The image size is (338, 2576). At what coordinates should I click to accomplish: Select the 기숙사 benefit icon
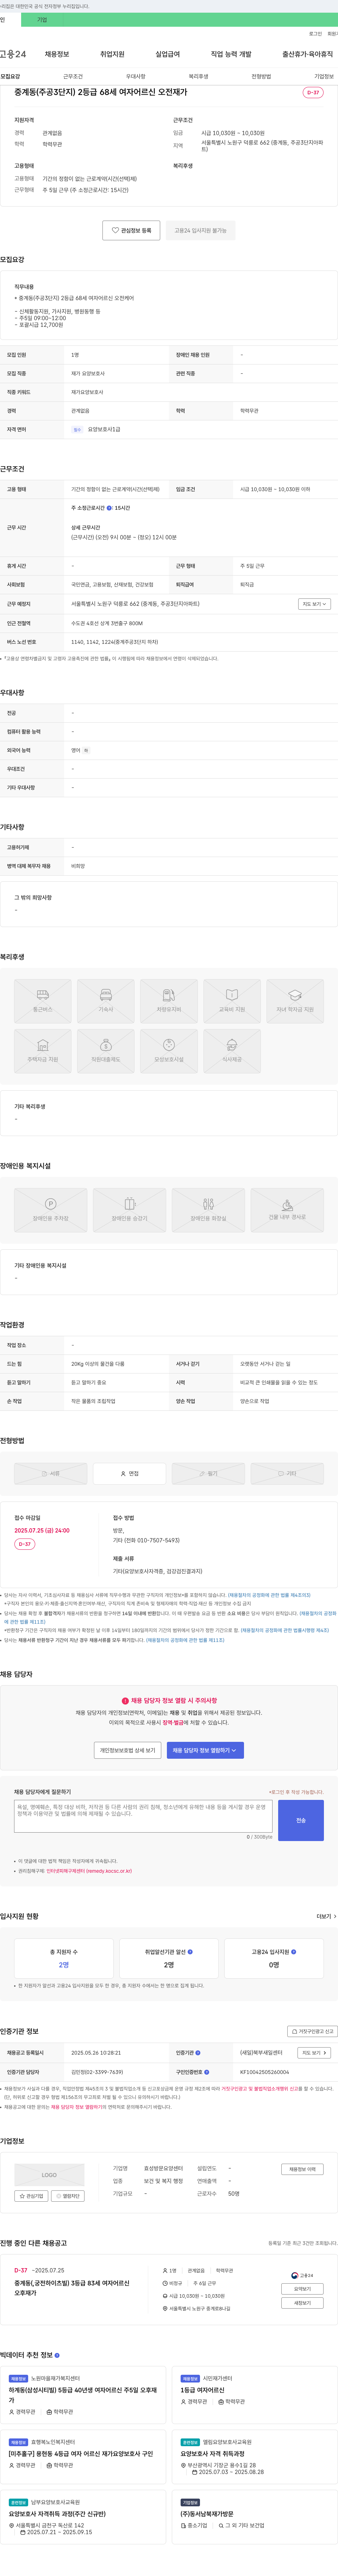[106, 1001]
